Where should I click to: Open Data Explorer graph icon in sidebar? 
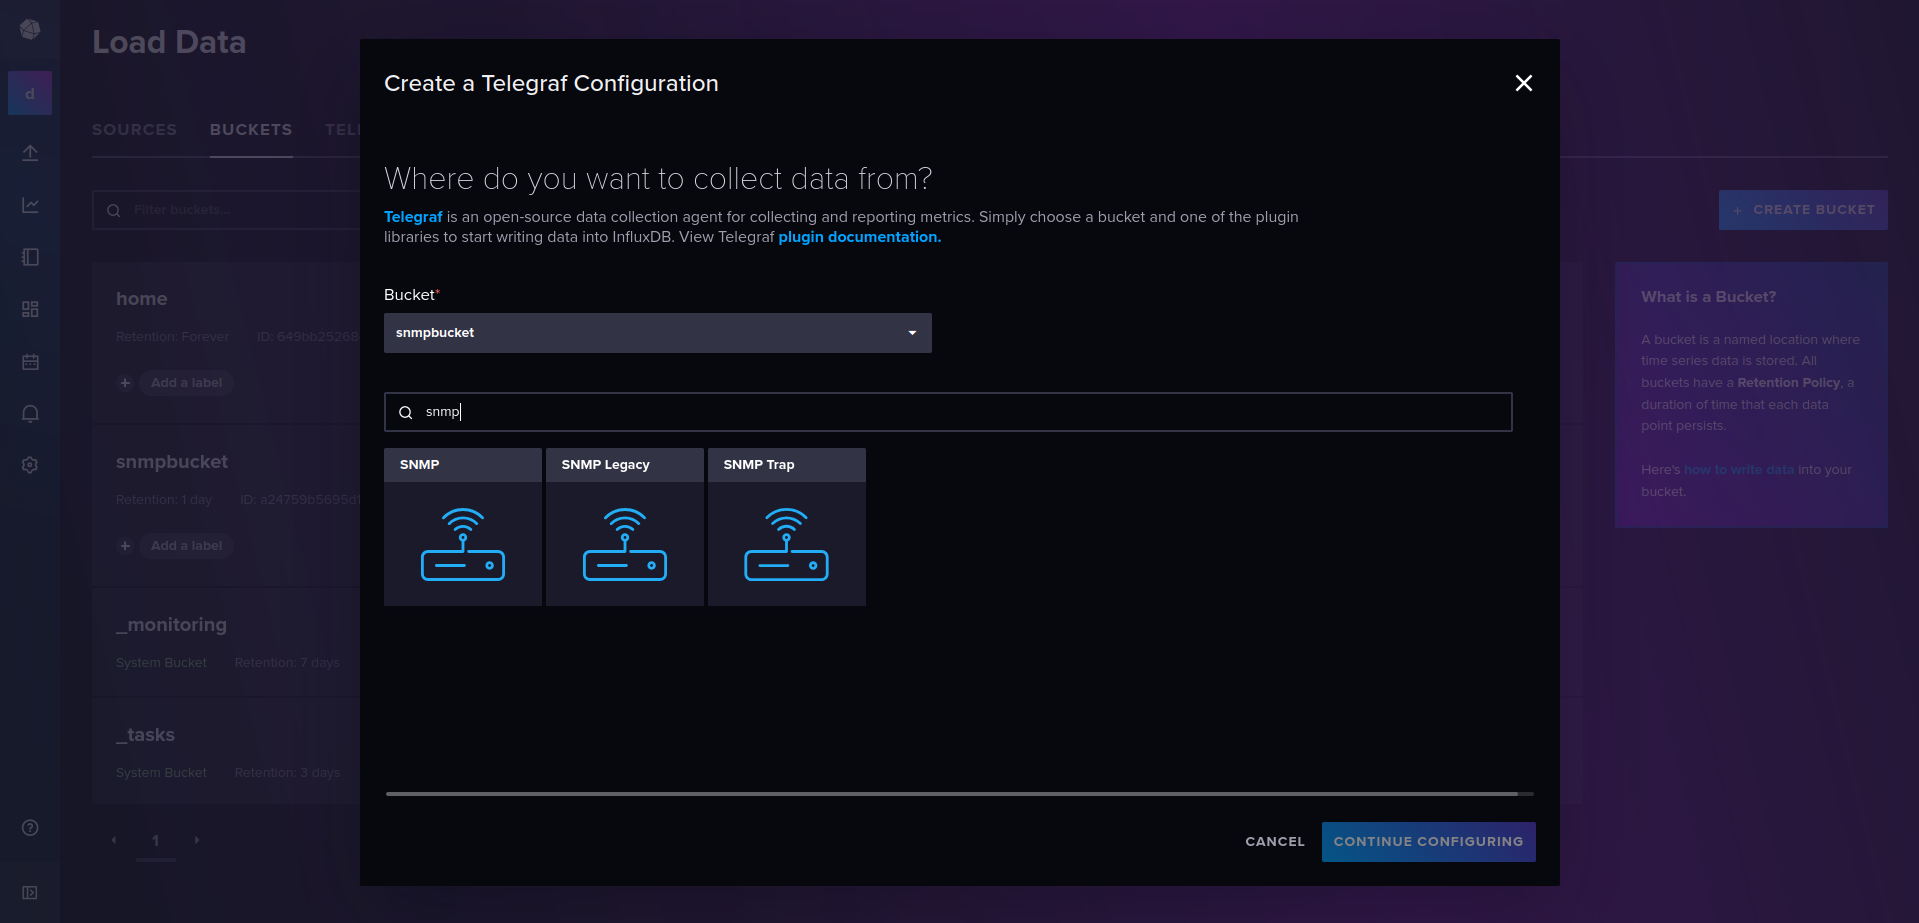coord(30,205)
